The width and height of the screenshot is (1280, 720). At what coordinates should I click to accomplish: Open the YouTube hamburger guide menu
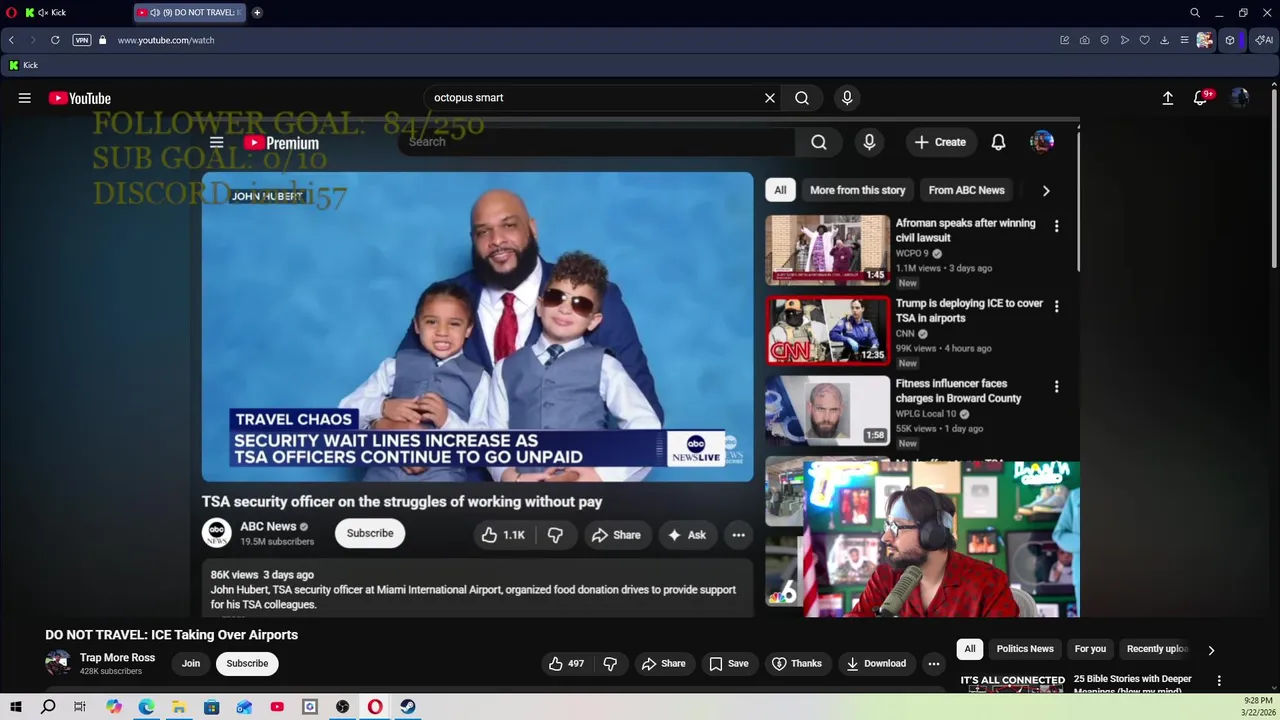pyautogui.click(x=25, y=98)
